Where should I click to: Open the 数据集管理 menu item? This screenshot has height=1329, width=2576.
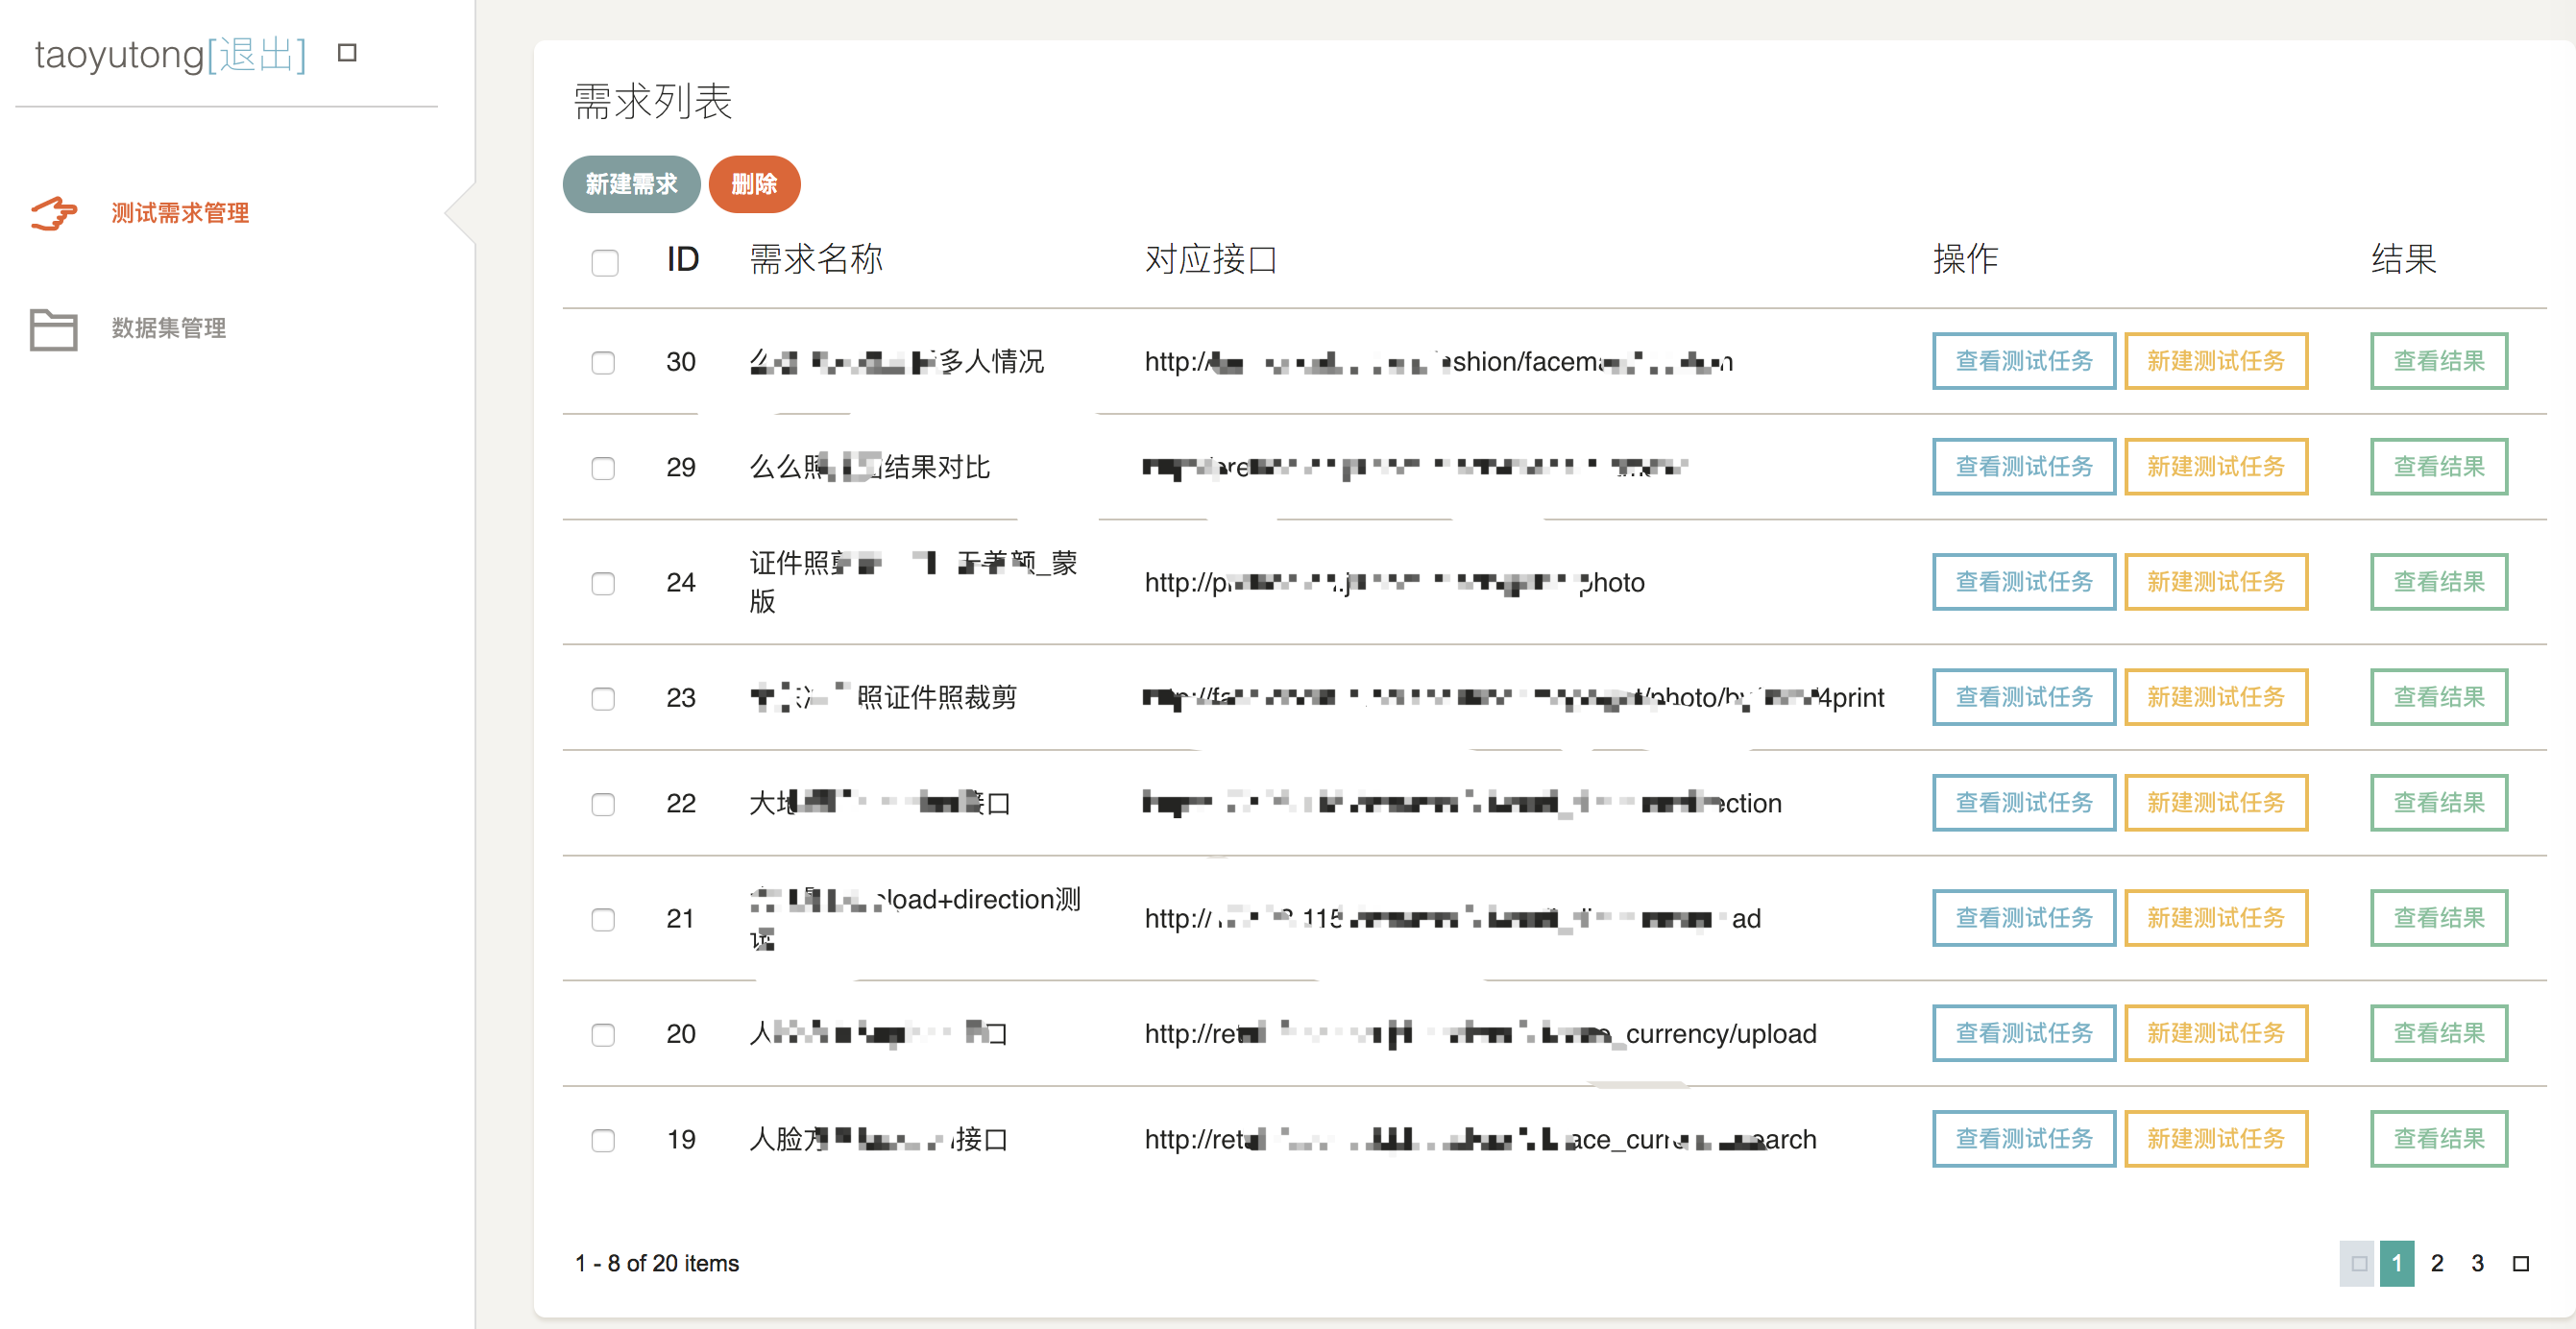pos(169,328)
